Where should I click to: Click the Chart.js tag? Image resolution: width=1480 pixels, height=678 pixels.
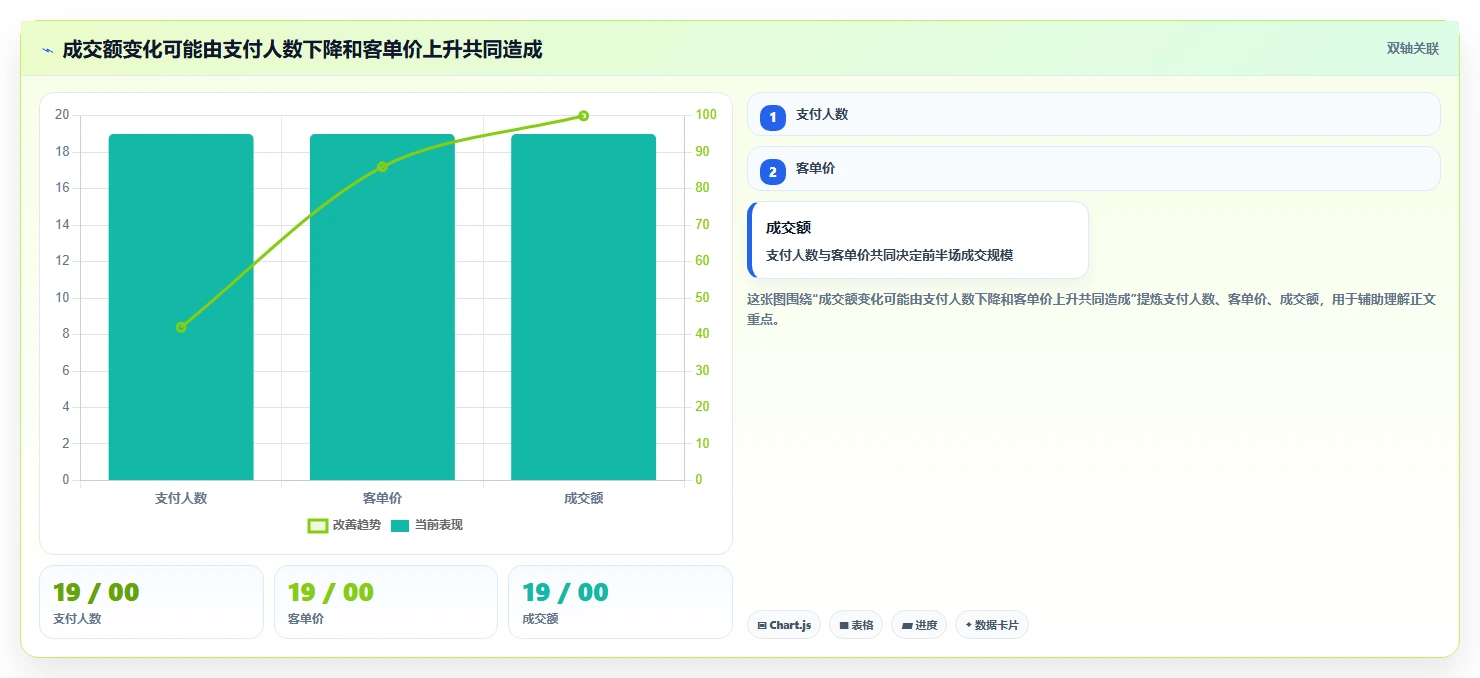tap(783, 625)
